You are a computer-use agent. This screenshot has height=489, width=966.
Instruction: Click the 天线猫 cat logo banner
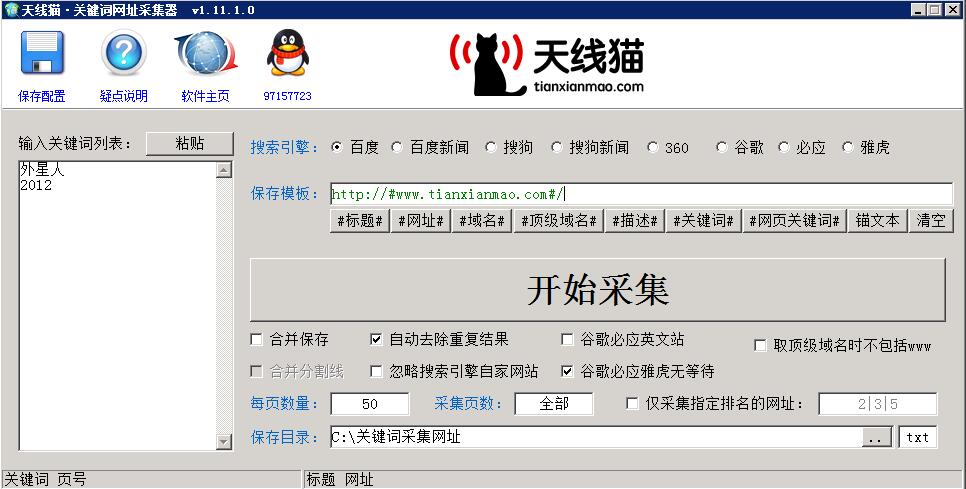click(x=547, y=64)
